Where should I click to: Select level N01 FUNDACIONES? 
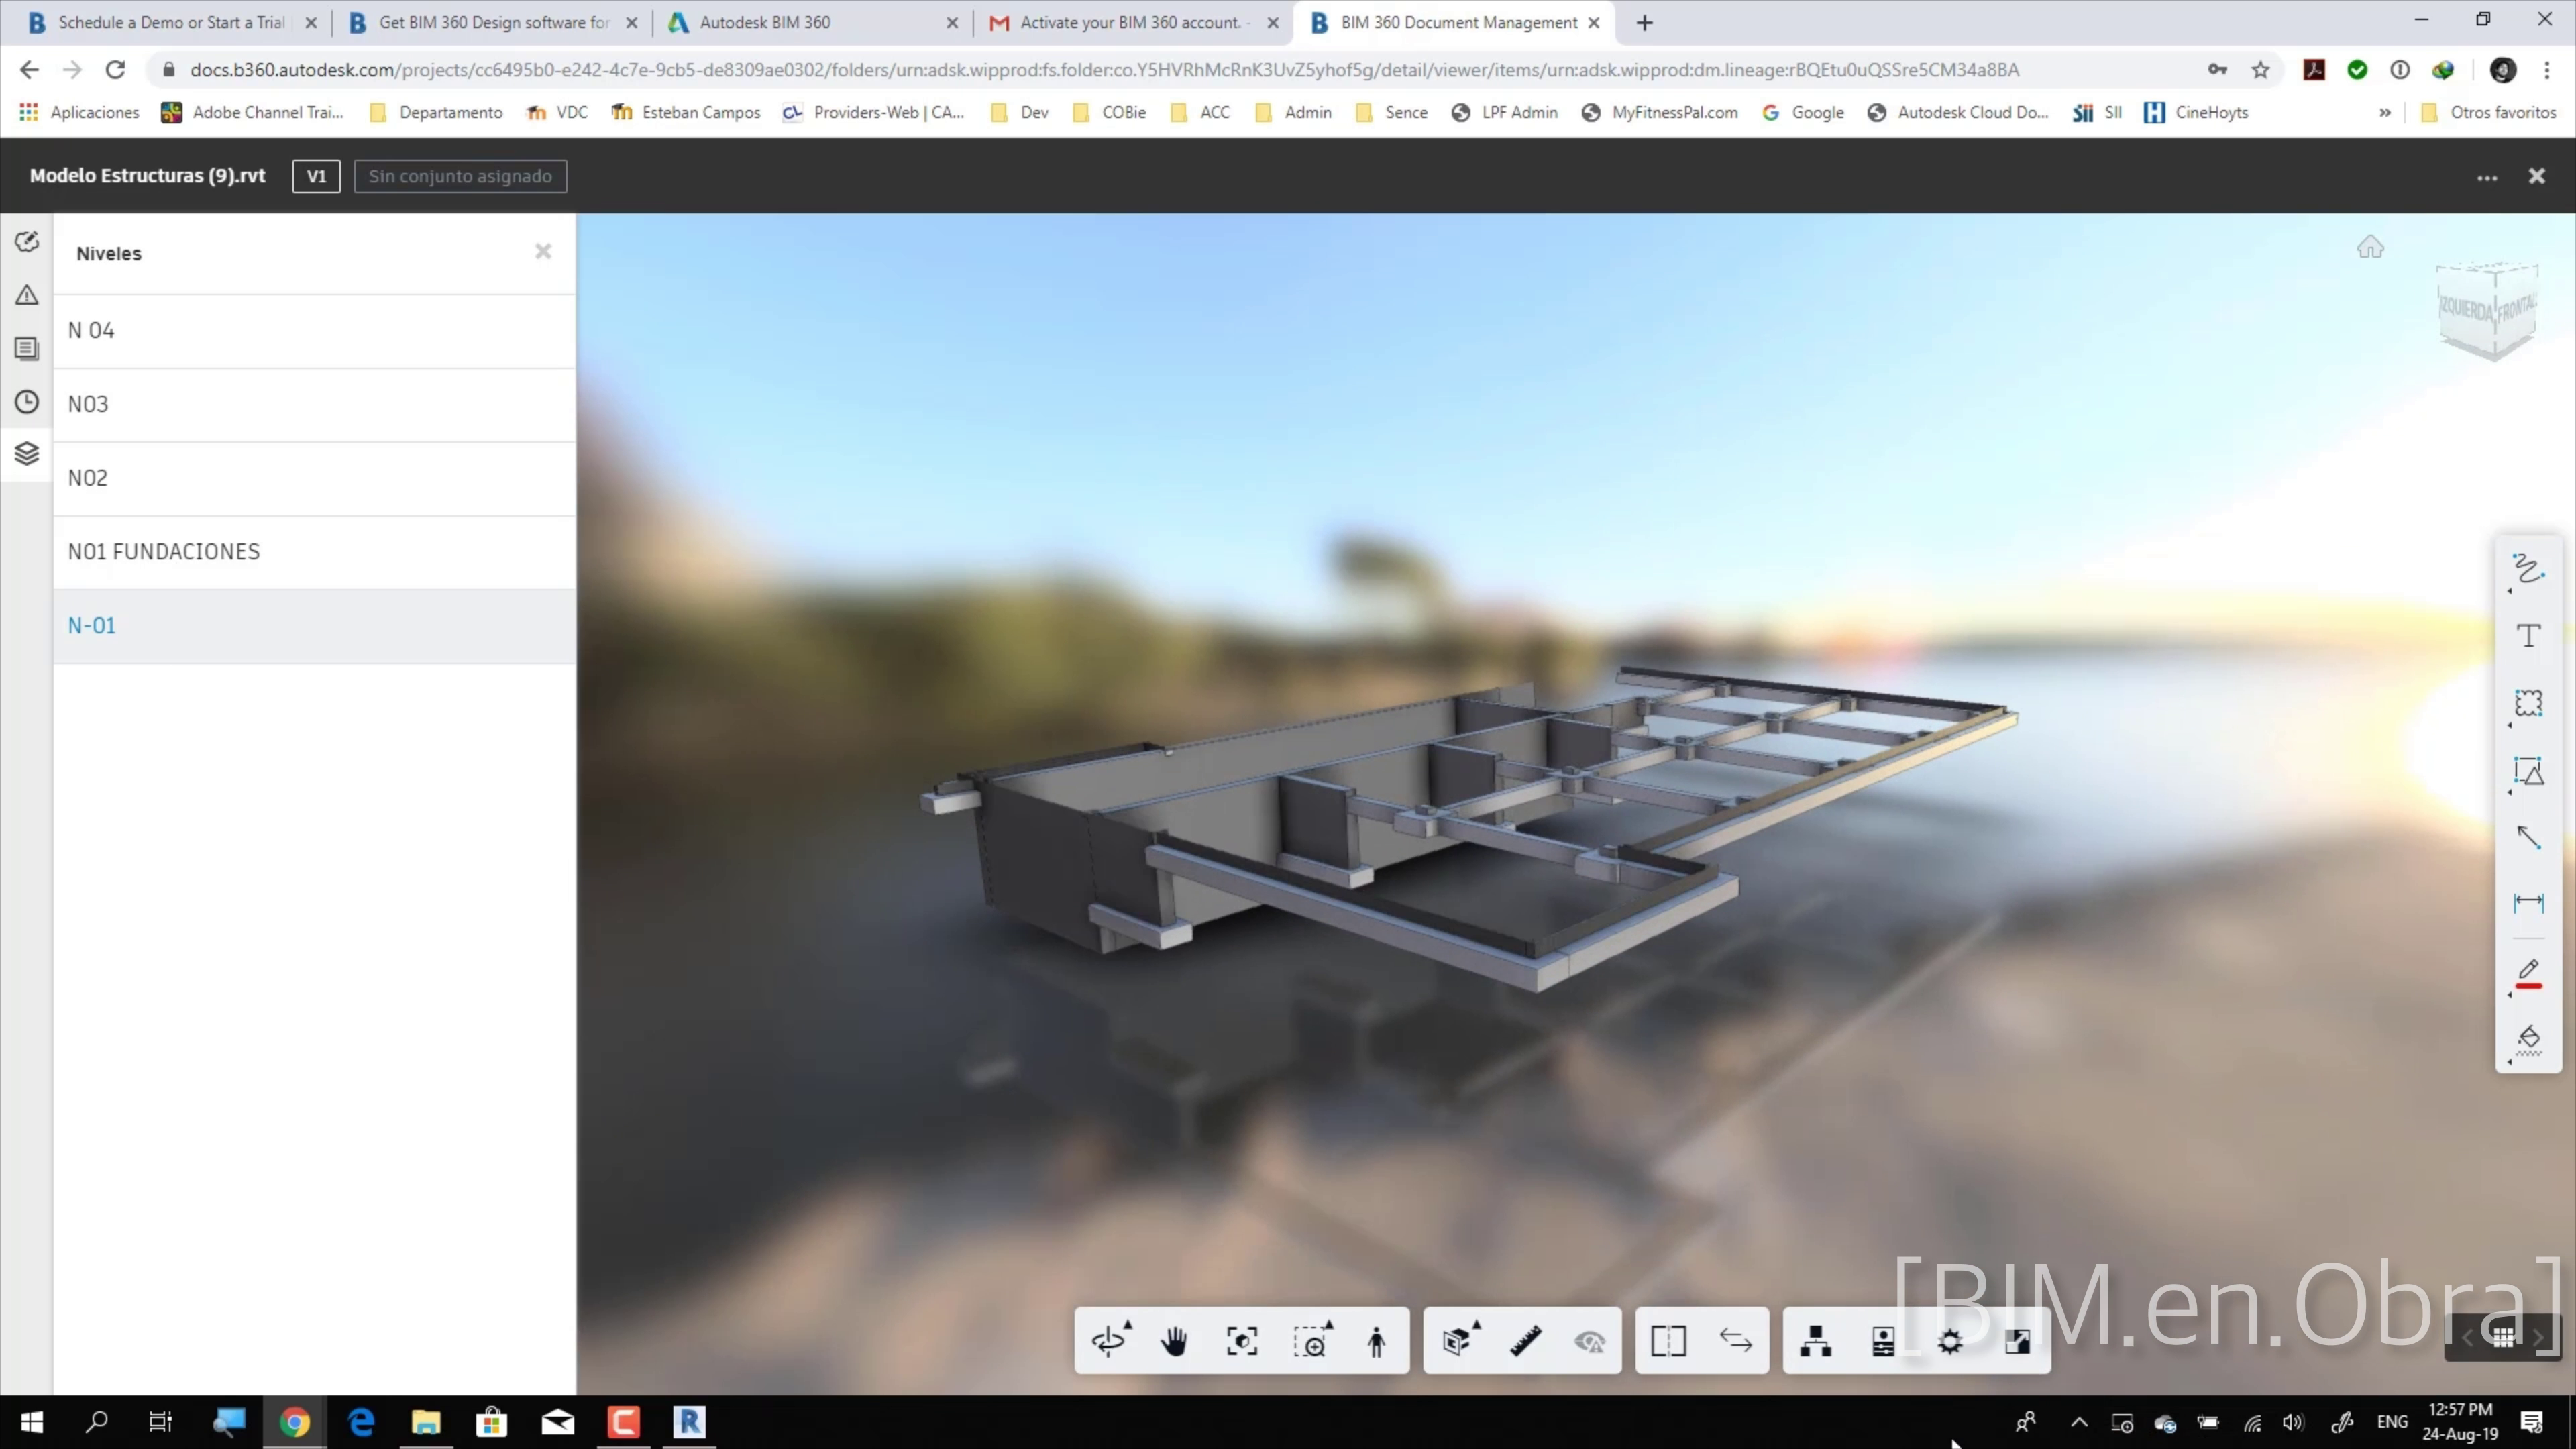point(164,552)
